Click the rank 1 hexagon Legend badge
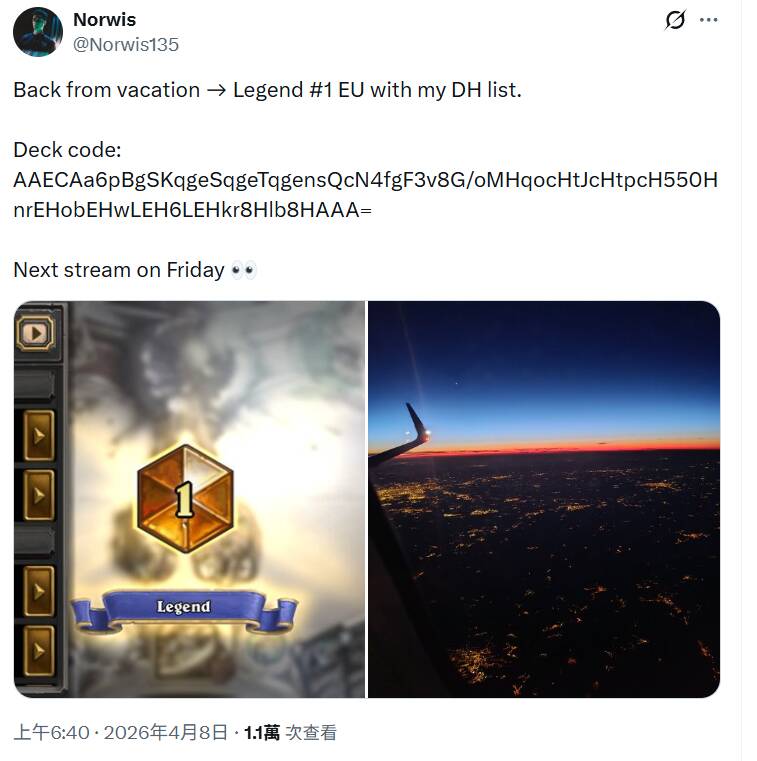The image size is (757, 761). [x=185, y=499]
